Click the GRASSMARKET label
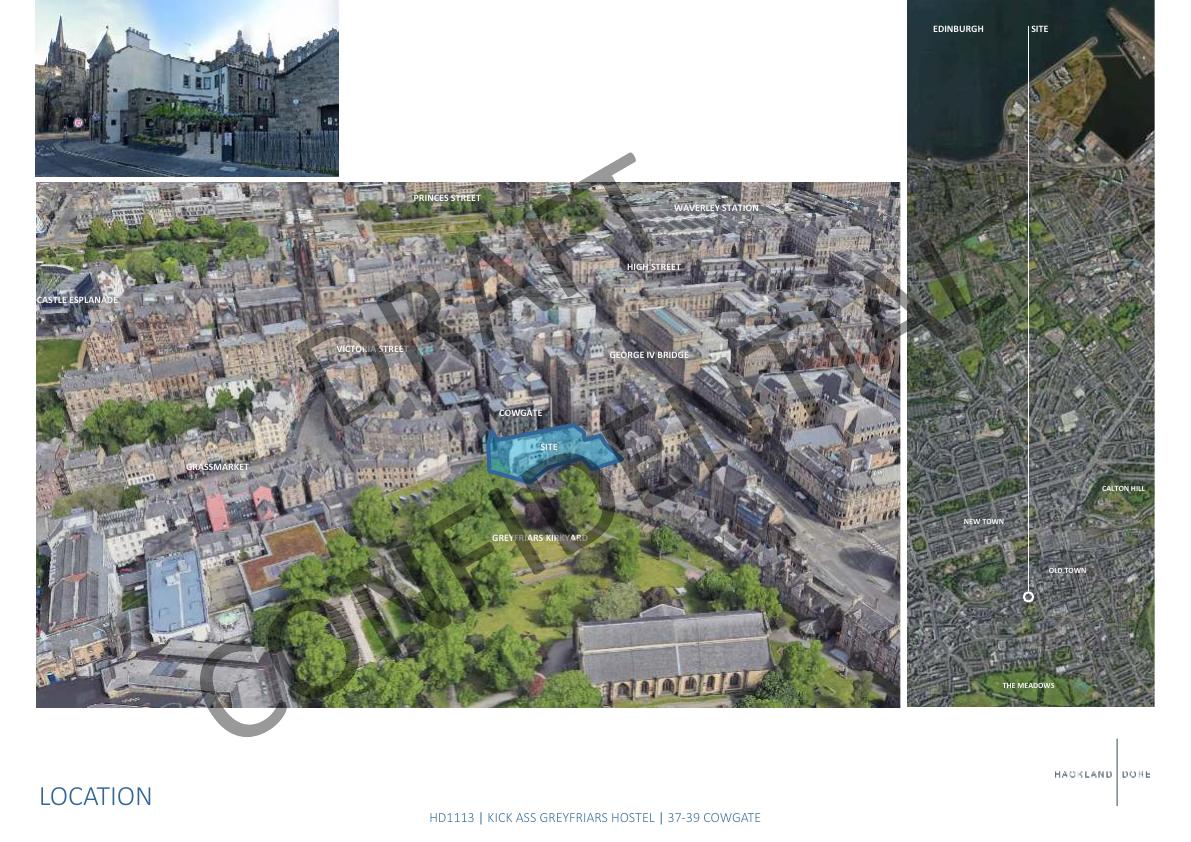1191x842 pixels. [217, 467]
